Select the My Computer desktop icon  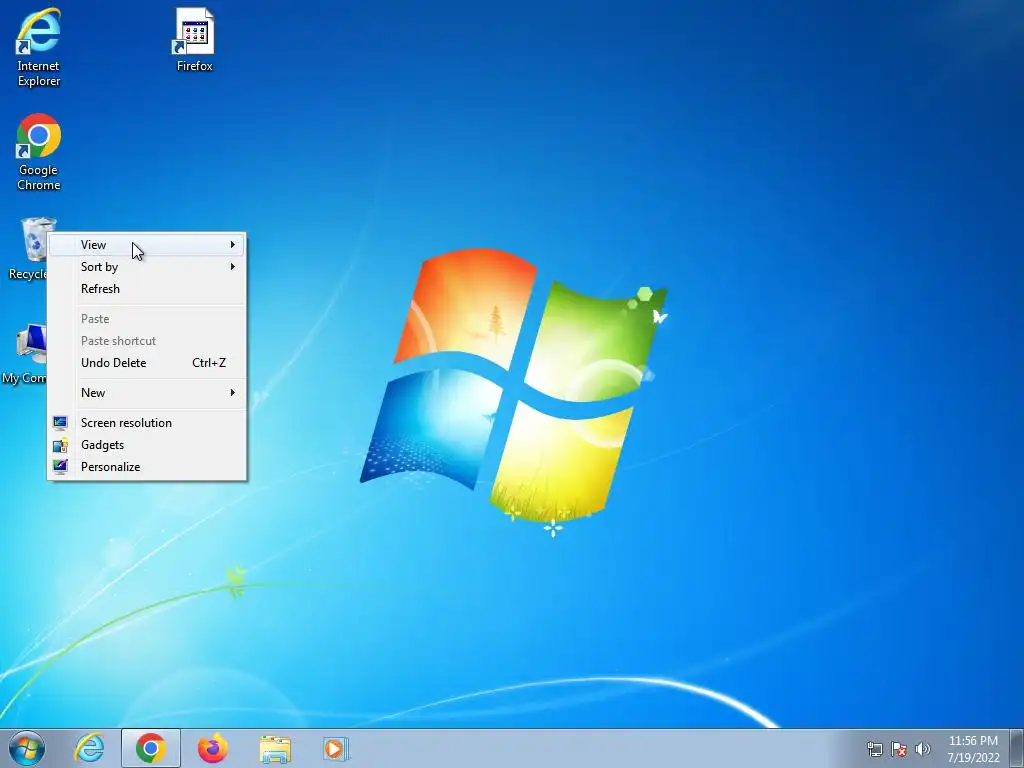pos(24,353)
